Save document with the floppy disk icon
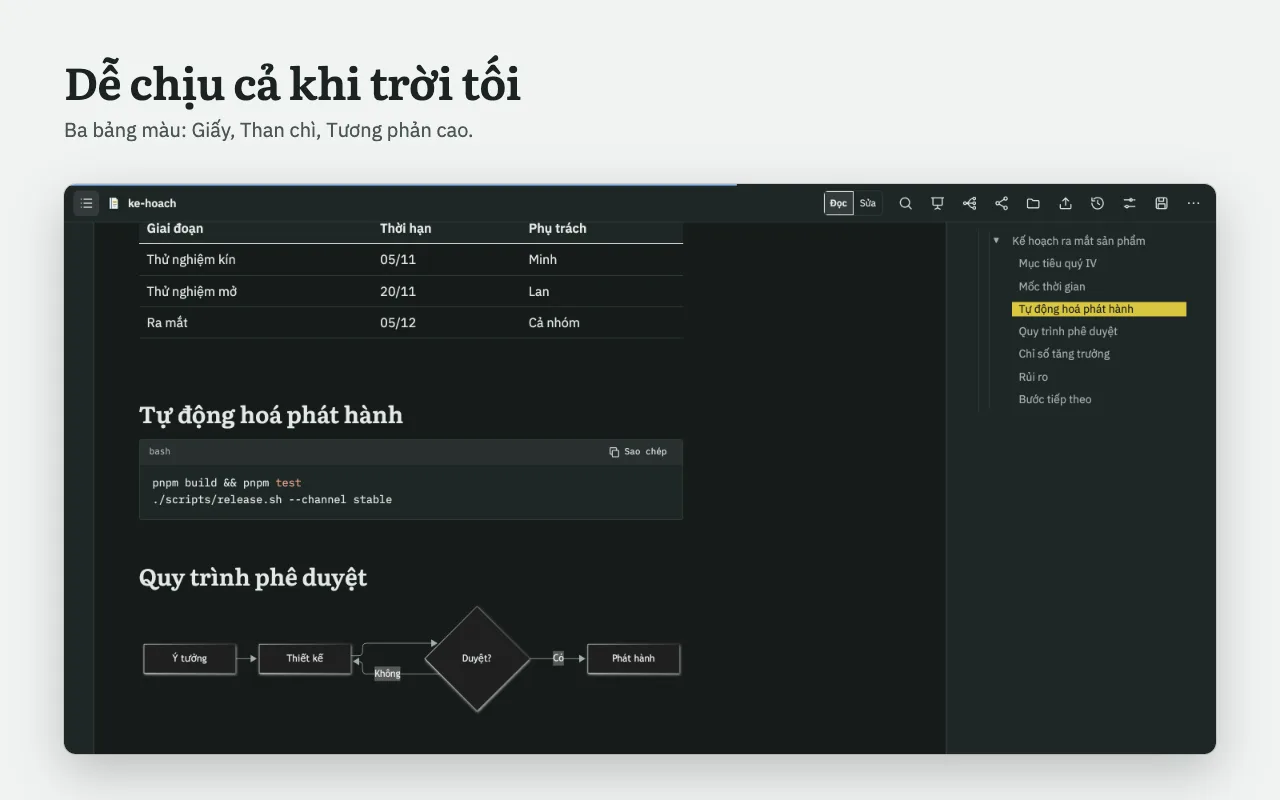 pos(1161,203)
